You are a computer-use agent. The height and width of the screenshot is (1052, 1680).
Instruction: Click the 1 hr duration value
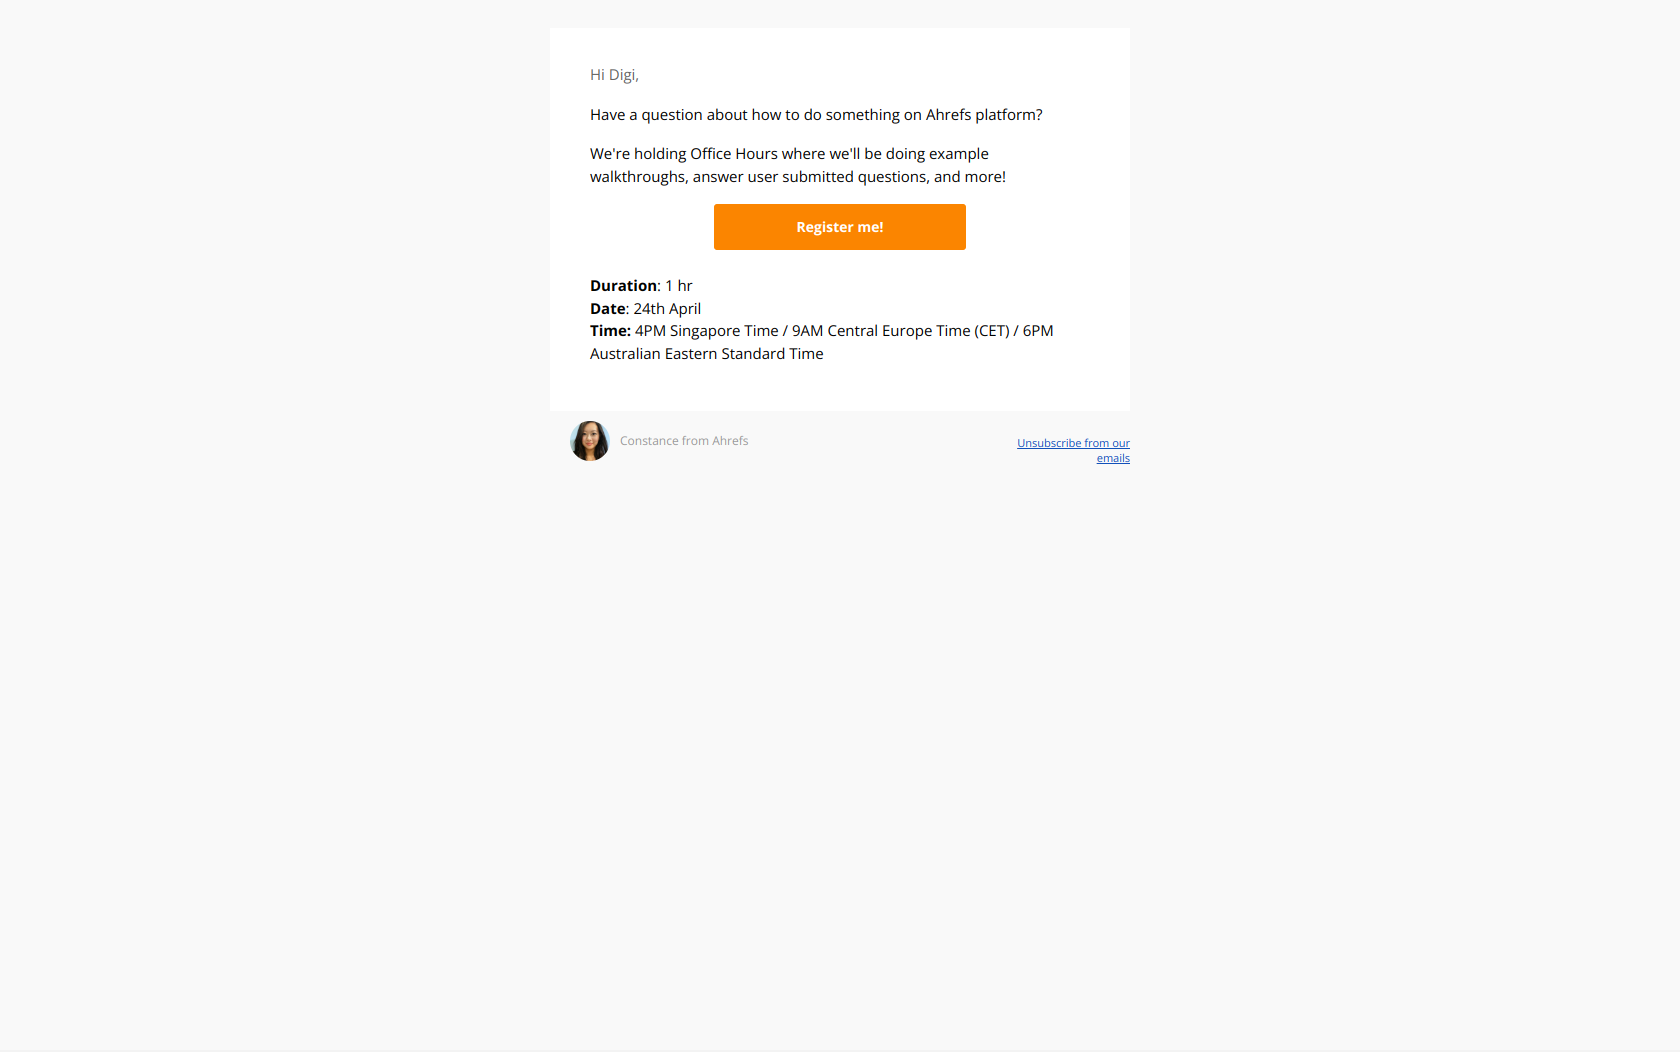pos(679,286)
